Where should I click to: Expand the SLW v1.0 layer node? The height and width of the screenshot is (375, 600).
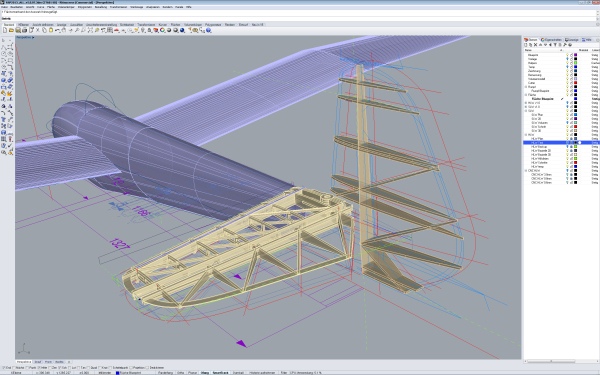tap(526, 106)
